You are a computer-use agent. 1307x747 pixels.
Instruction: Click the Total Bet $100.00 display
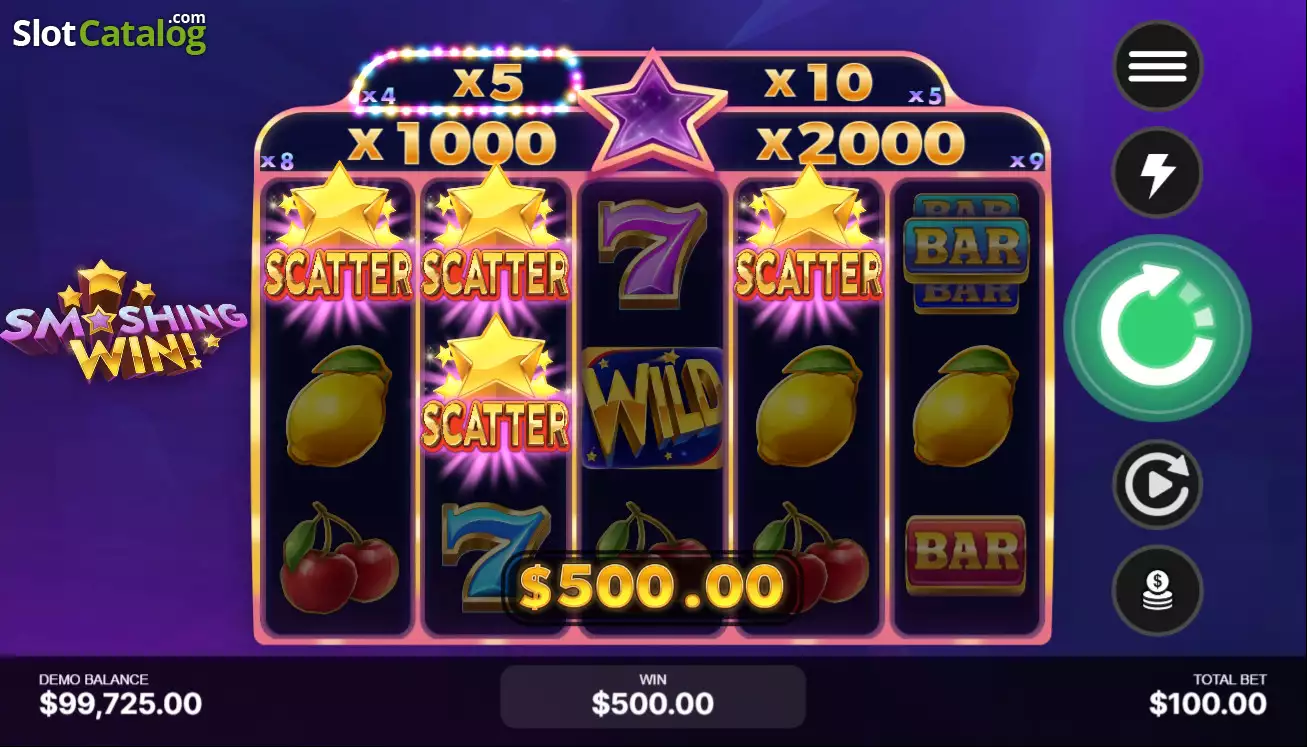(1208, 694)
